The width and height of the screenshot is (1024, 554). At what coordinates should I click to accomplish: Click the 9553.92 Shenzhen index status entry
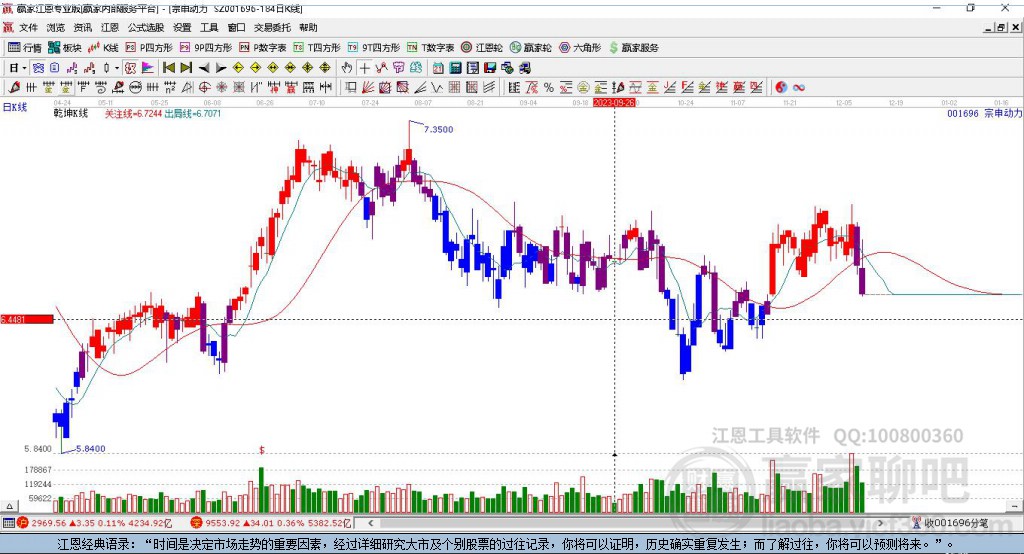(x=271, y=523)
